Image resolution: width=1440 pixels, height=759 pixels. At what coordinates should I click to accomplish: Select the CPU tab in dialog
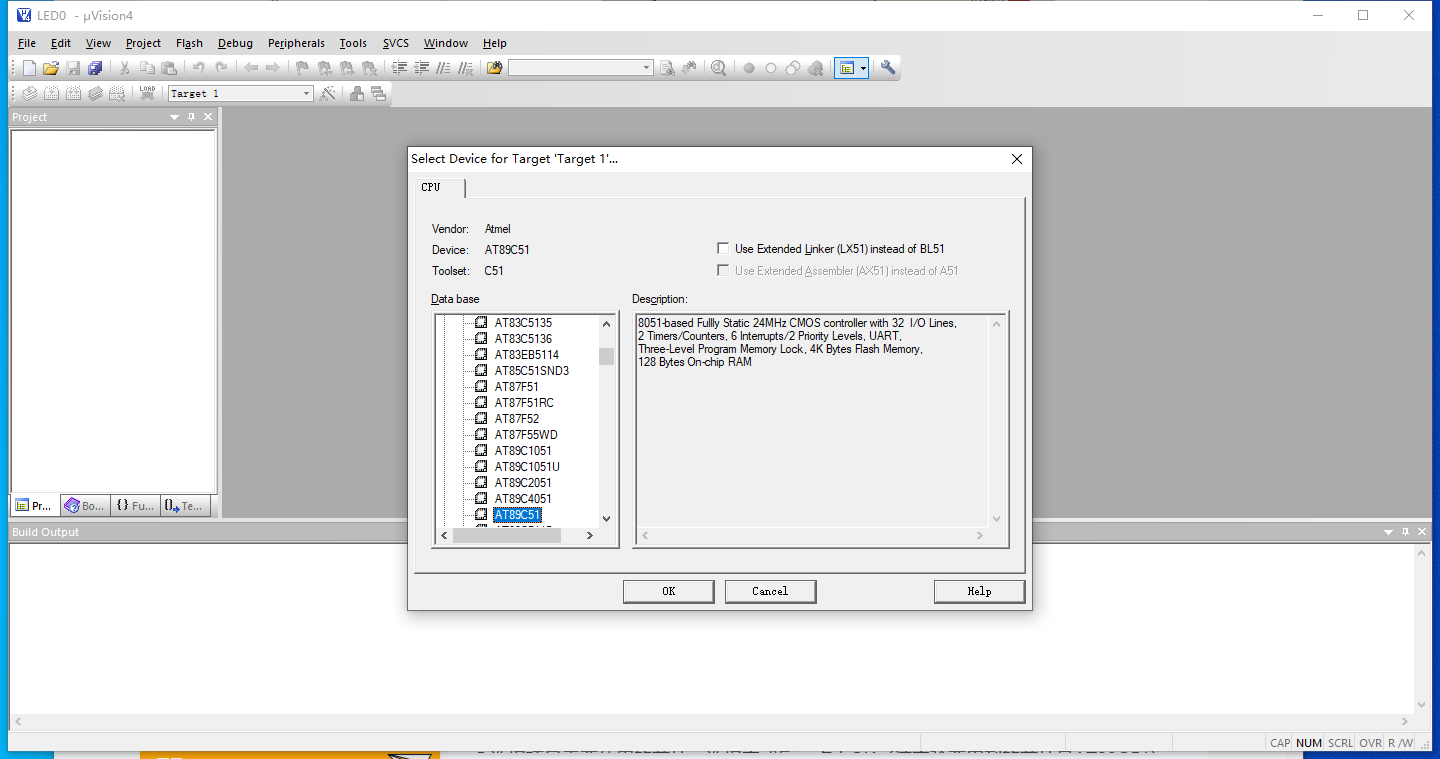click(x=439, y=188)
